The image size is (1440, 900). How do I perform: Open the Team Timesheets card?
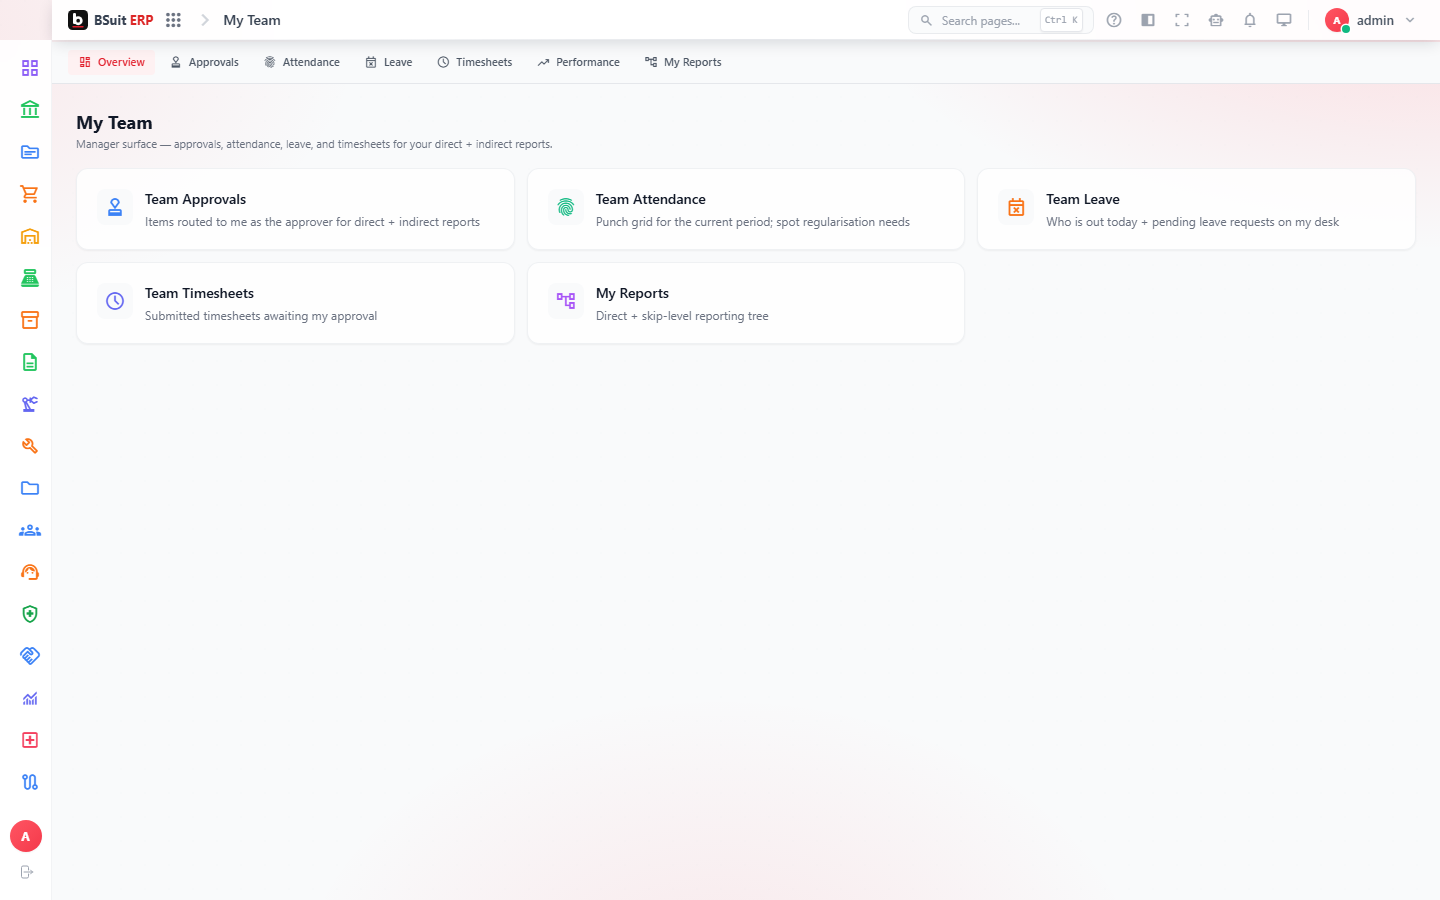pyautogui.click(x=295, y=303)
